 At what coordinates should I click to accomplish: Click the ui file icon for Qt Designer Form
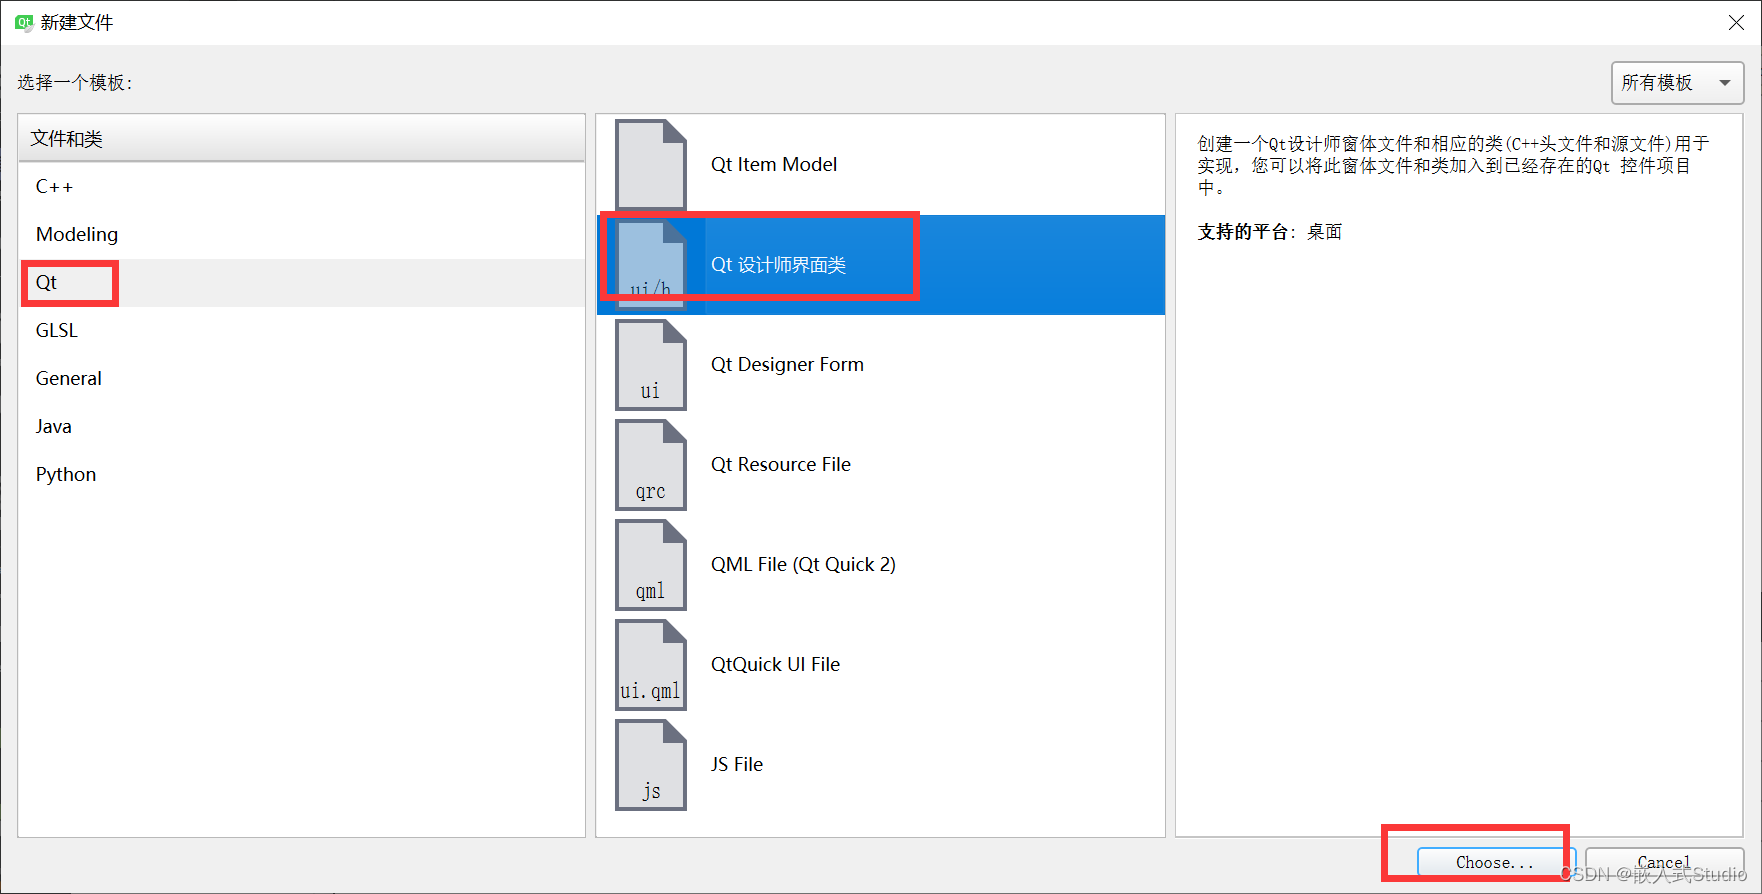[x=651, y=365]
